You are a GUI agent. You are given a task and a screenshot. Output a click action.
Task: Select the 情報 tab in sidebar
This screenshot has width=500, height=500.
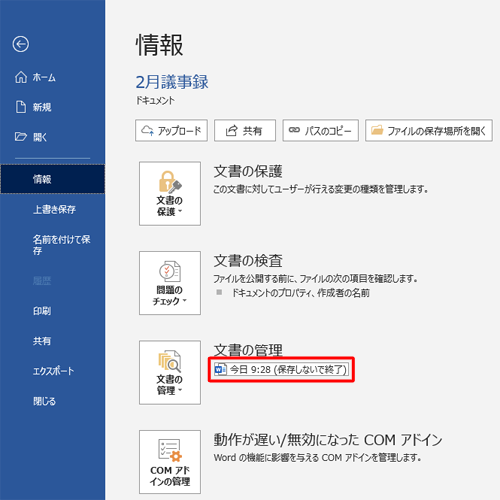pos(52,179)
